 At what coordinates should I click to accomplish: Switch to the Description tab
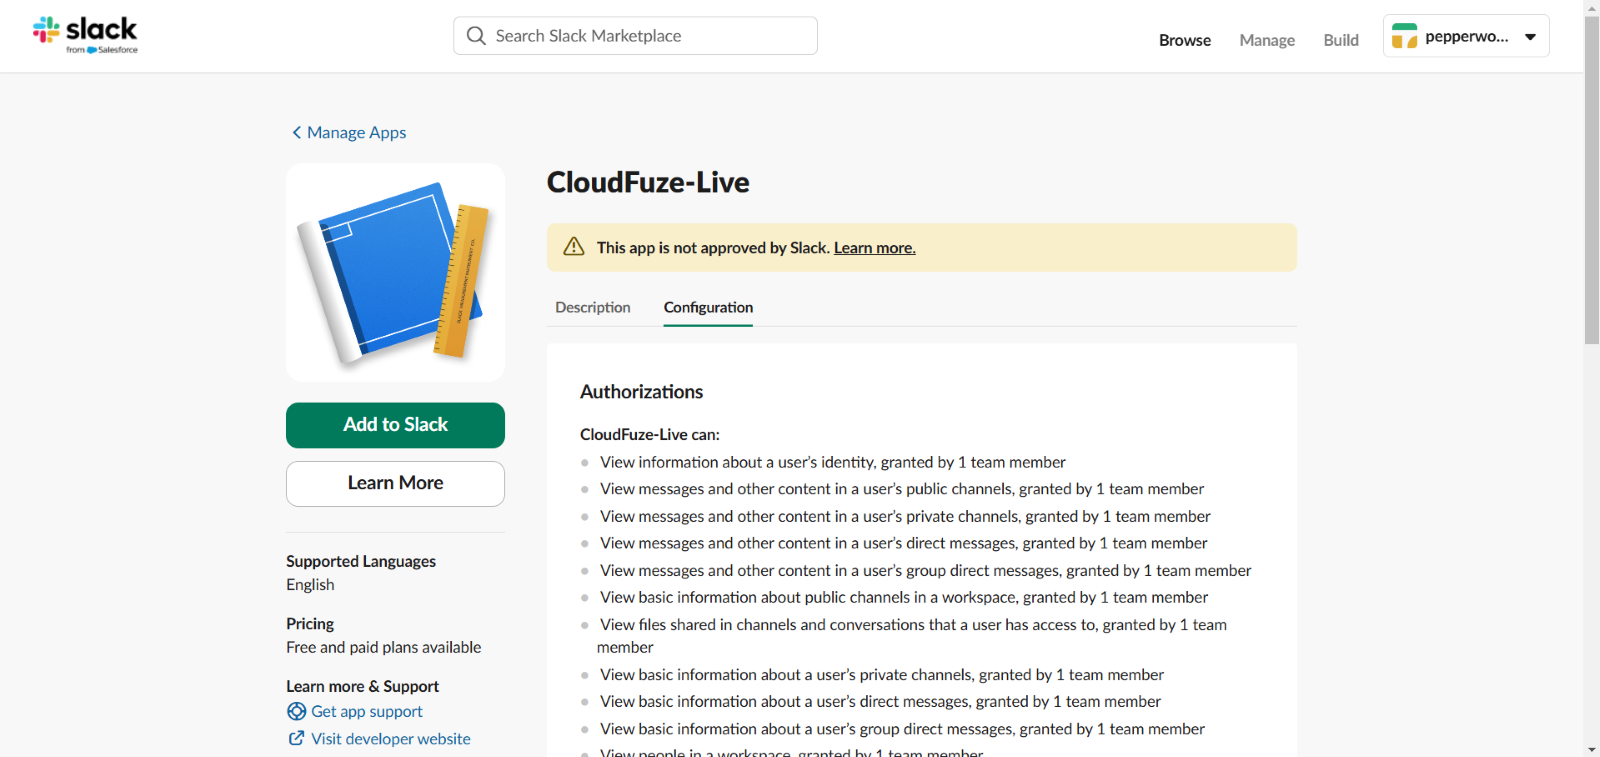[593, 307]
